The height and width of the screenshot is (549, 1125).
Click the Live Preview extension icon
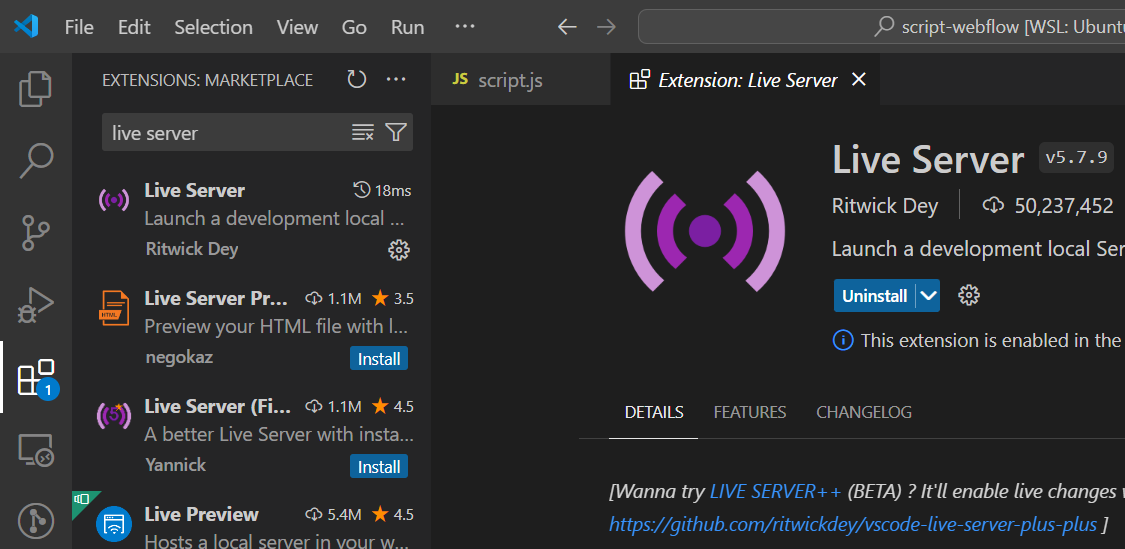[x=114, y=525]
